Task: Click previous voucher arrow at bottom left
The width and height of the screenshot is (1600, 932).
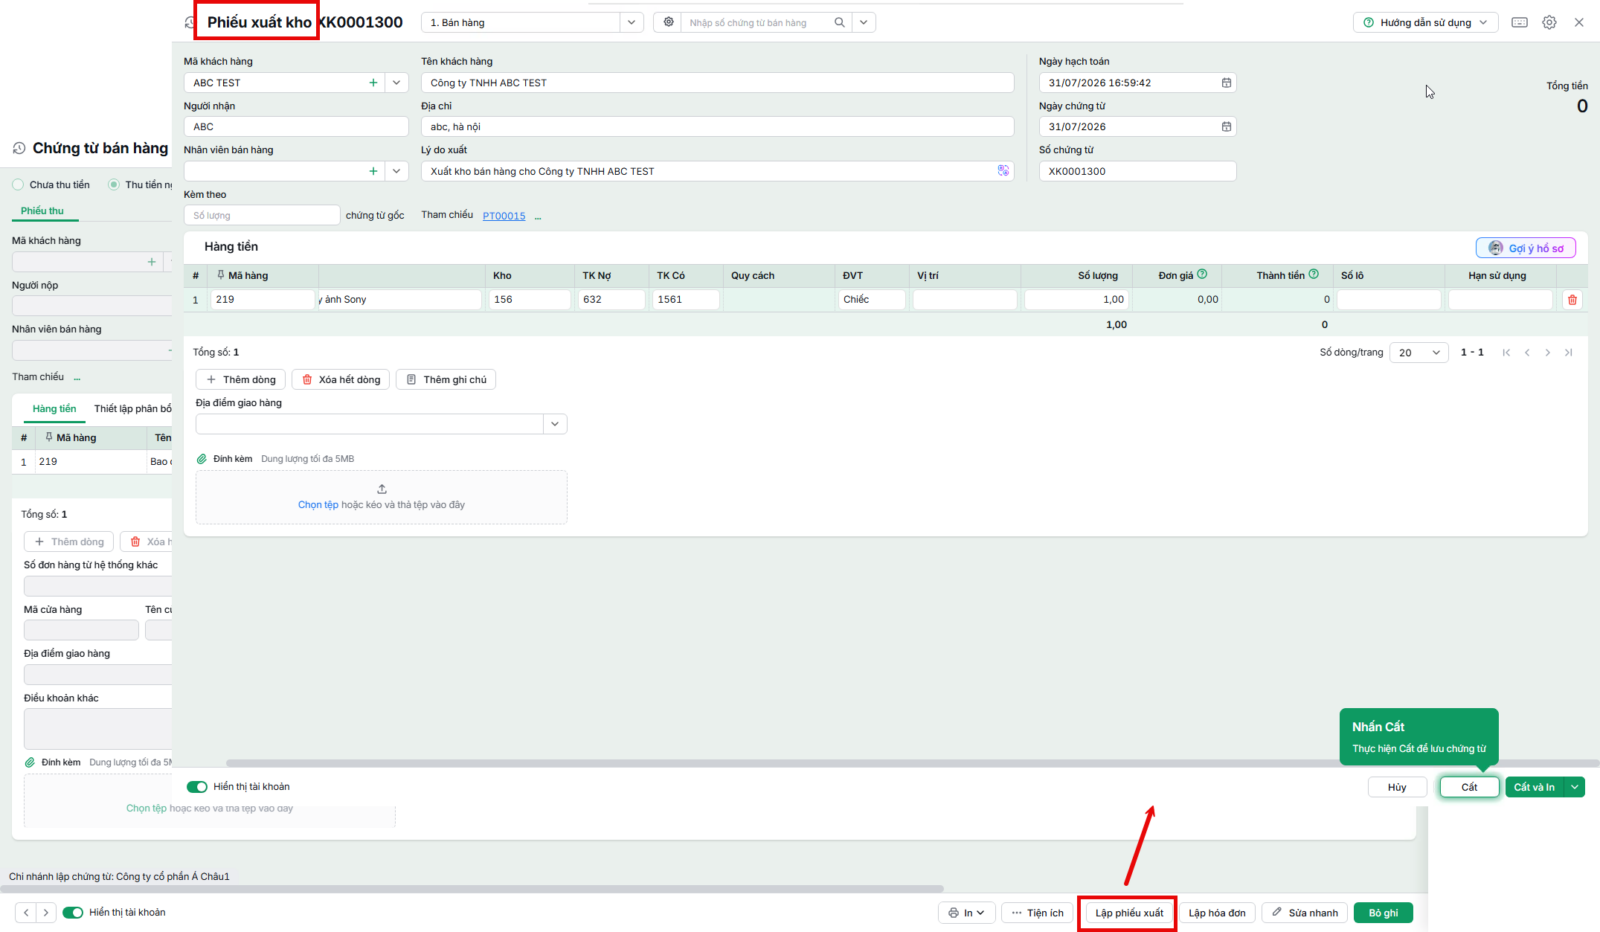Action: click(x=26, y=913)
